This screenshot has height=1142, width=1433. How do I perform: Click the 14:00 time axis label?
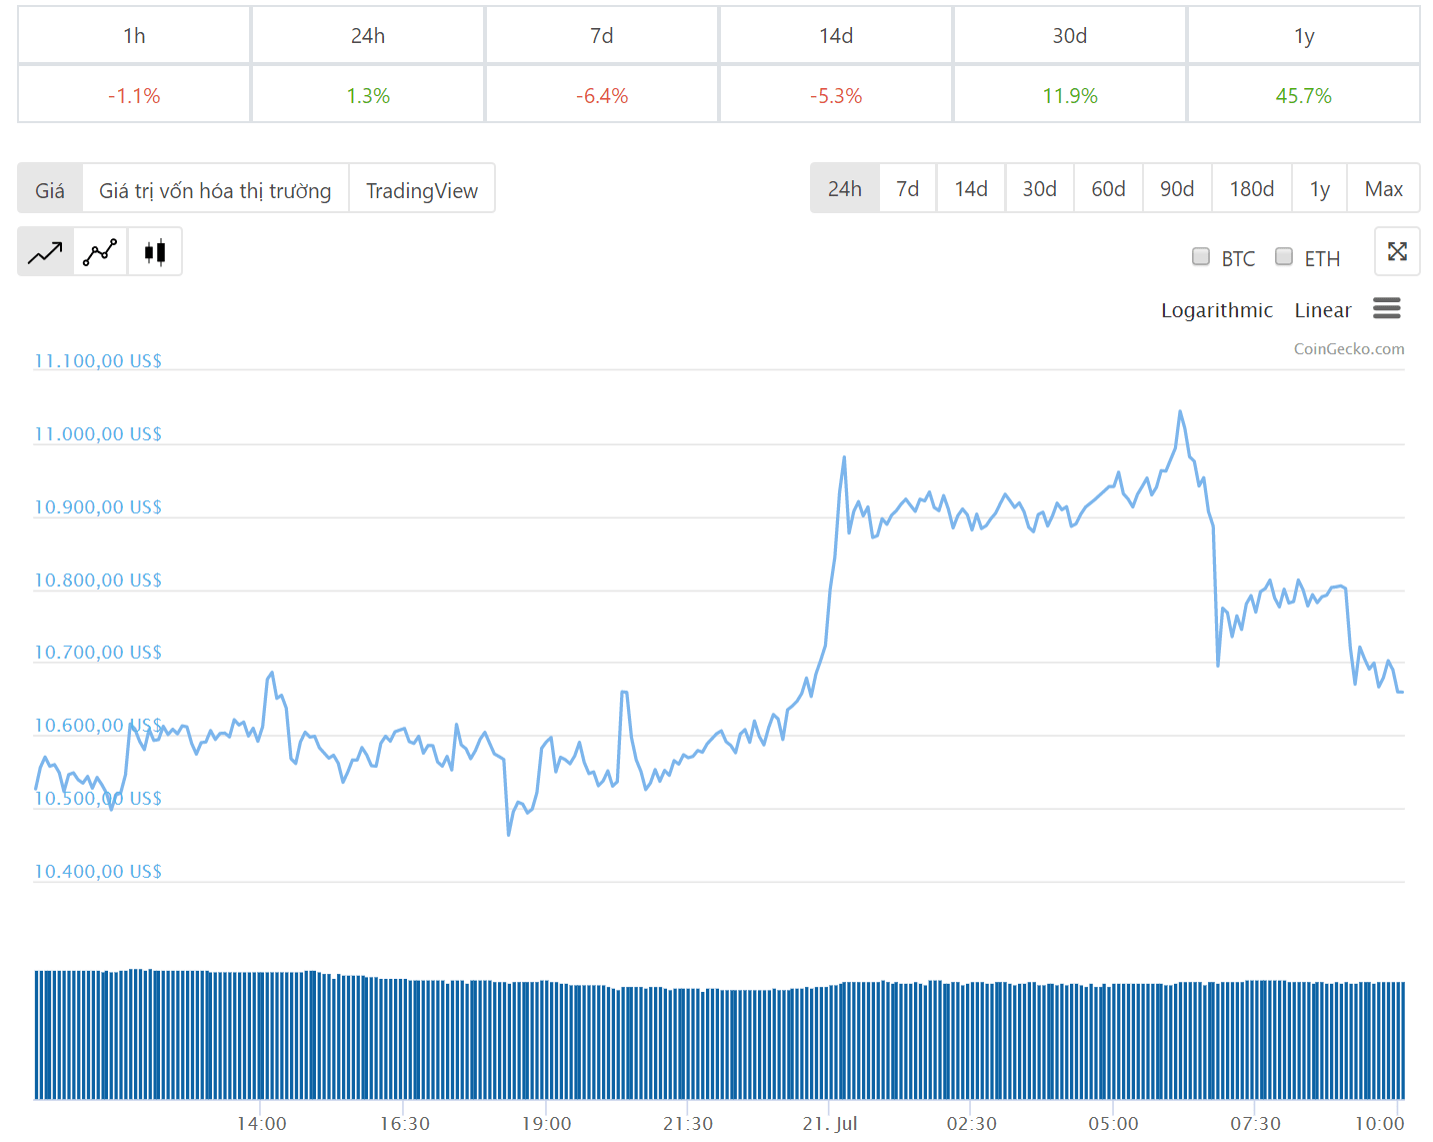point(261,1123)
